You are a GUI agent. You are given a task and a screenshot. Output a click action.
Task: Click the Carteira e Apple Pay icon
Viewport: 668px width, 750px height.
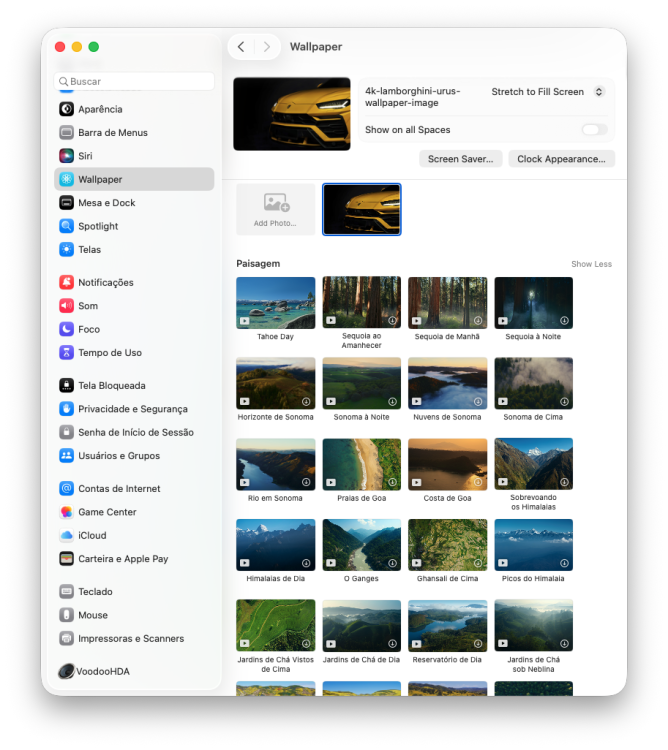pyautogui.click(x=66, y=559)
